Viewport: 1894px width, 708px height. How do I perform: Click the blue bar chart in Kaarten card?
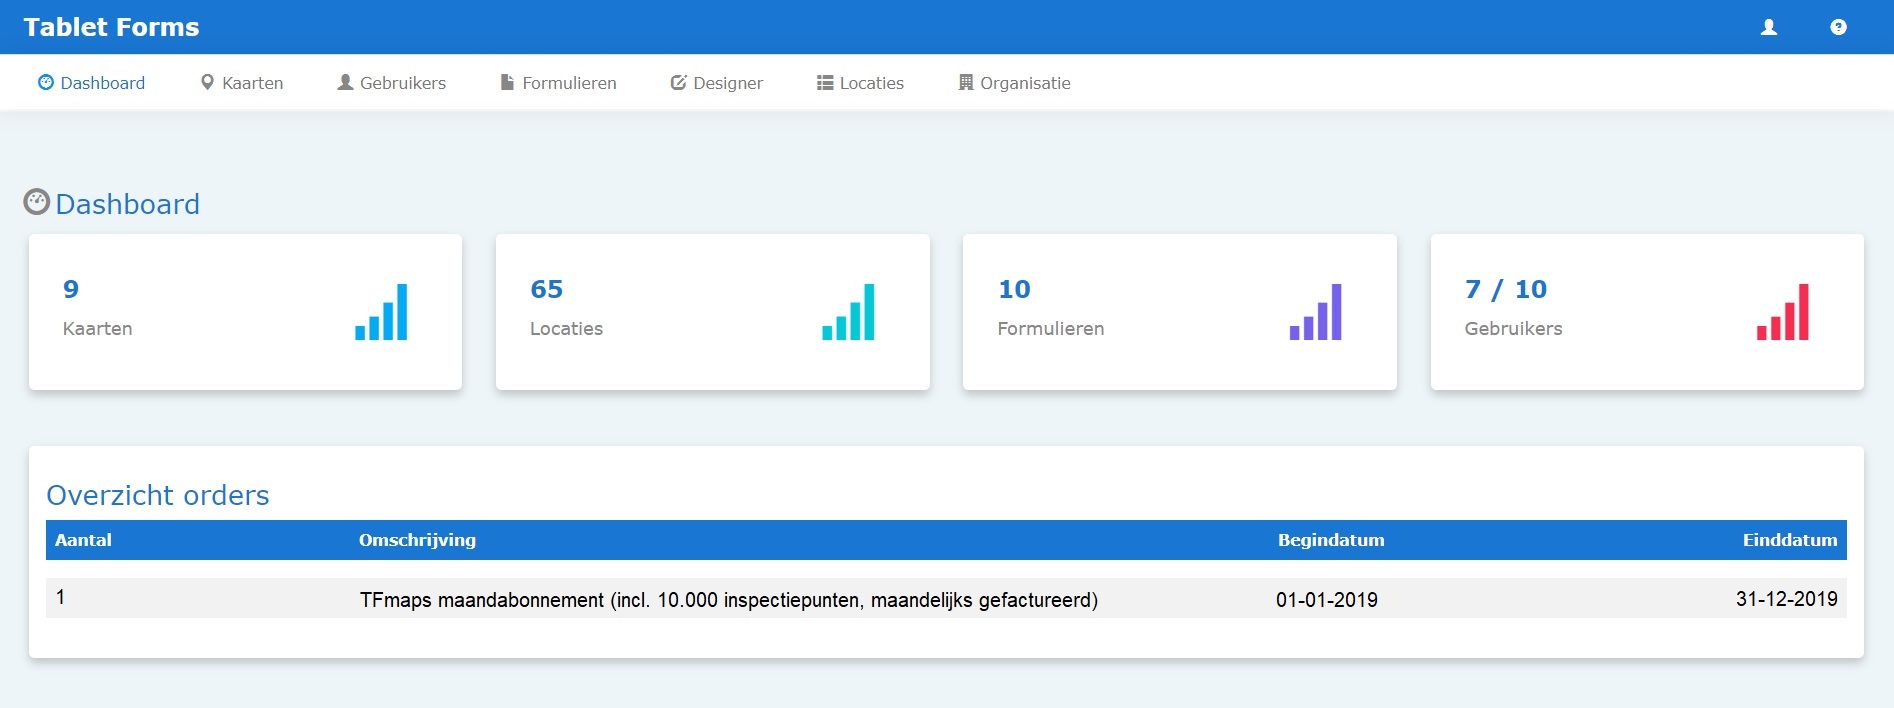381,312
